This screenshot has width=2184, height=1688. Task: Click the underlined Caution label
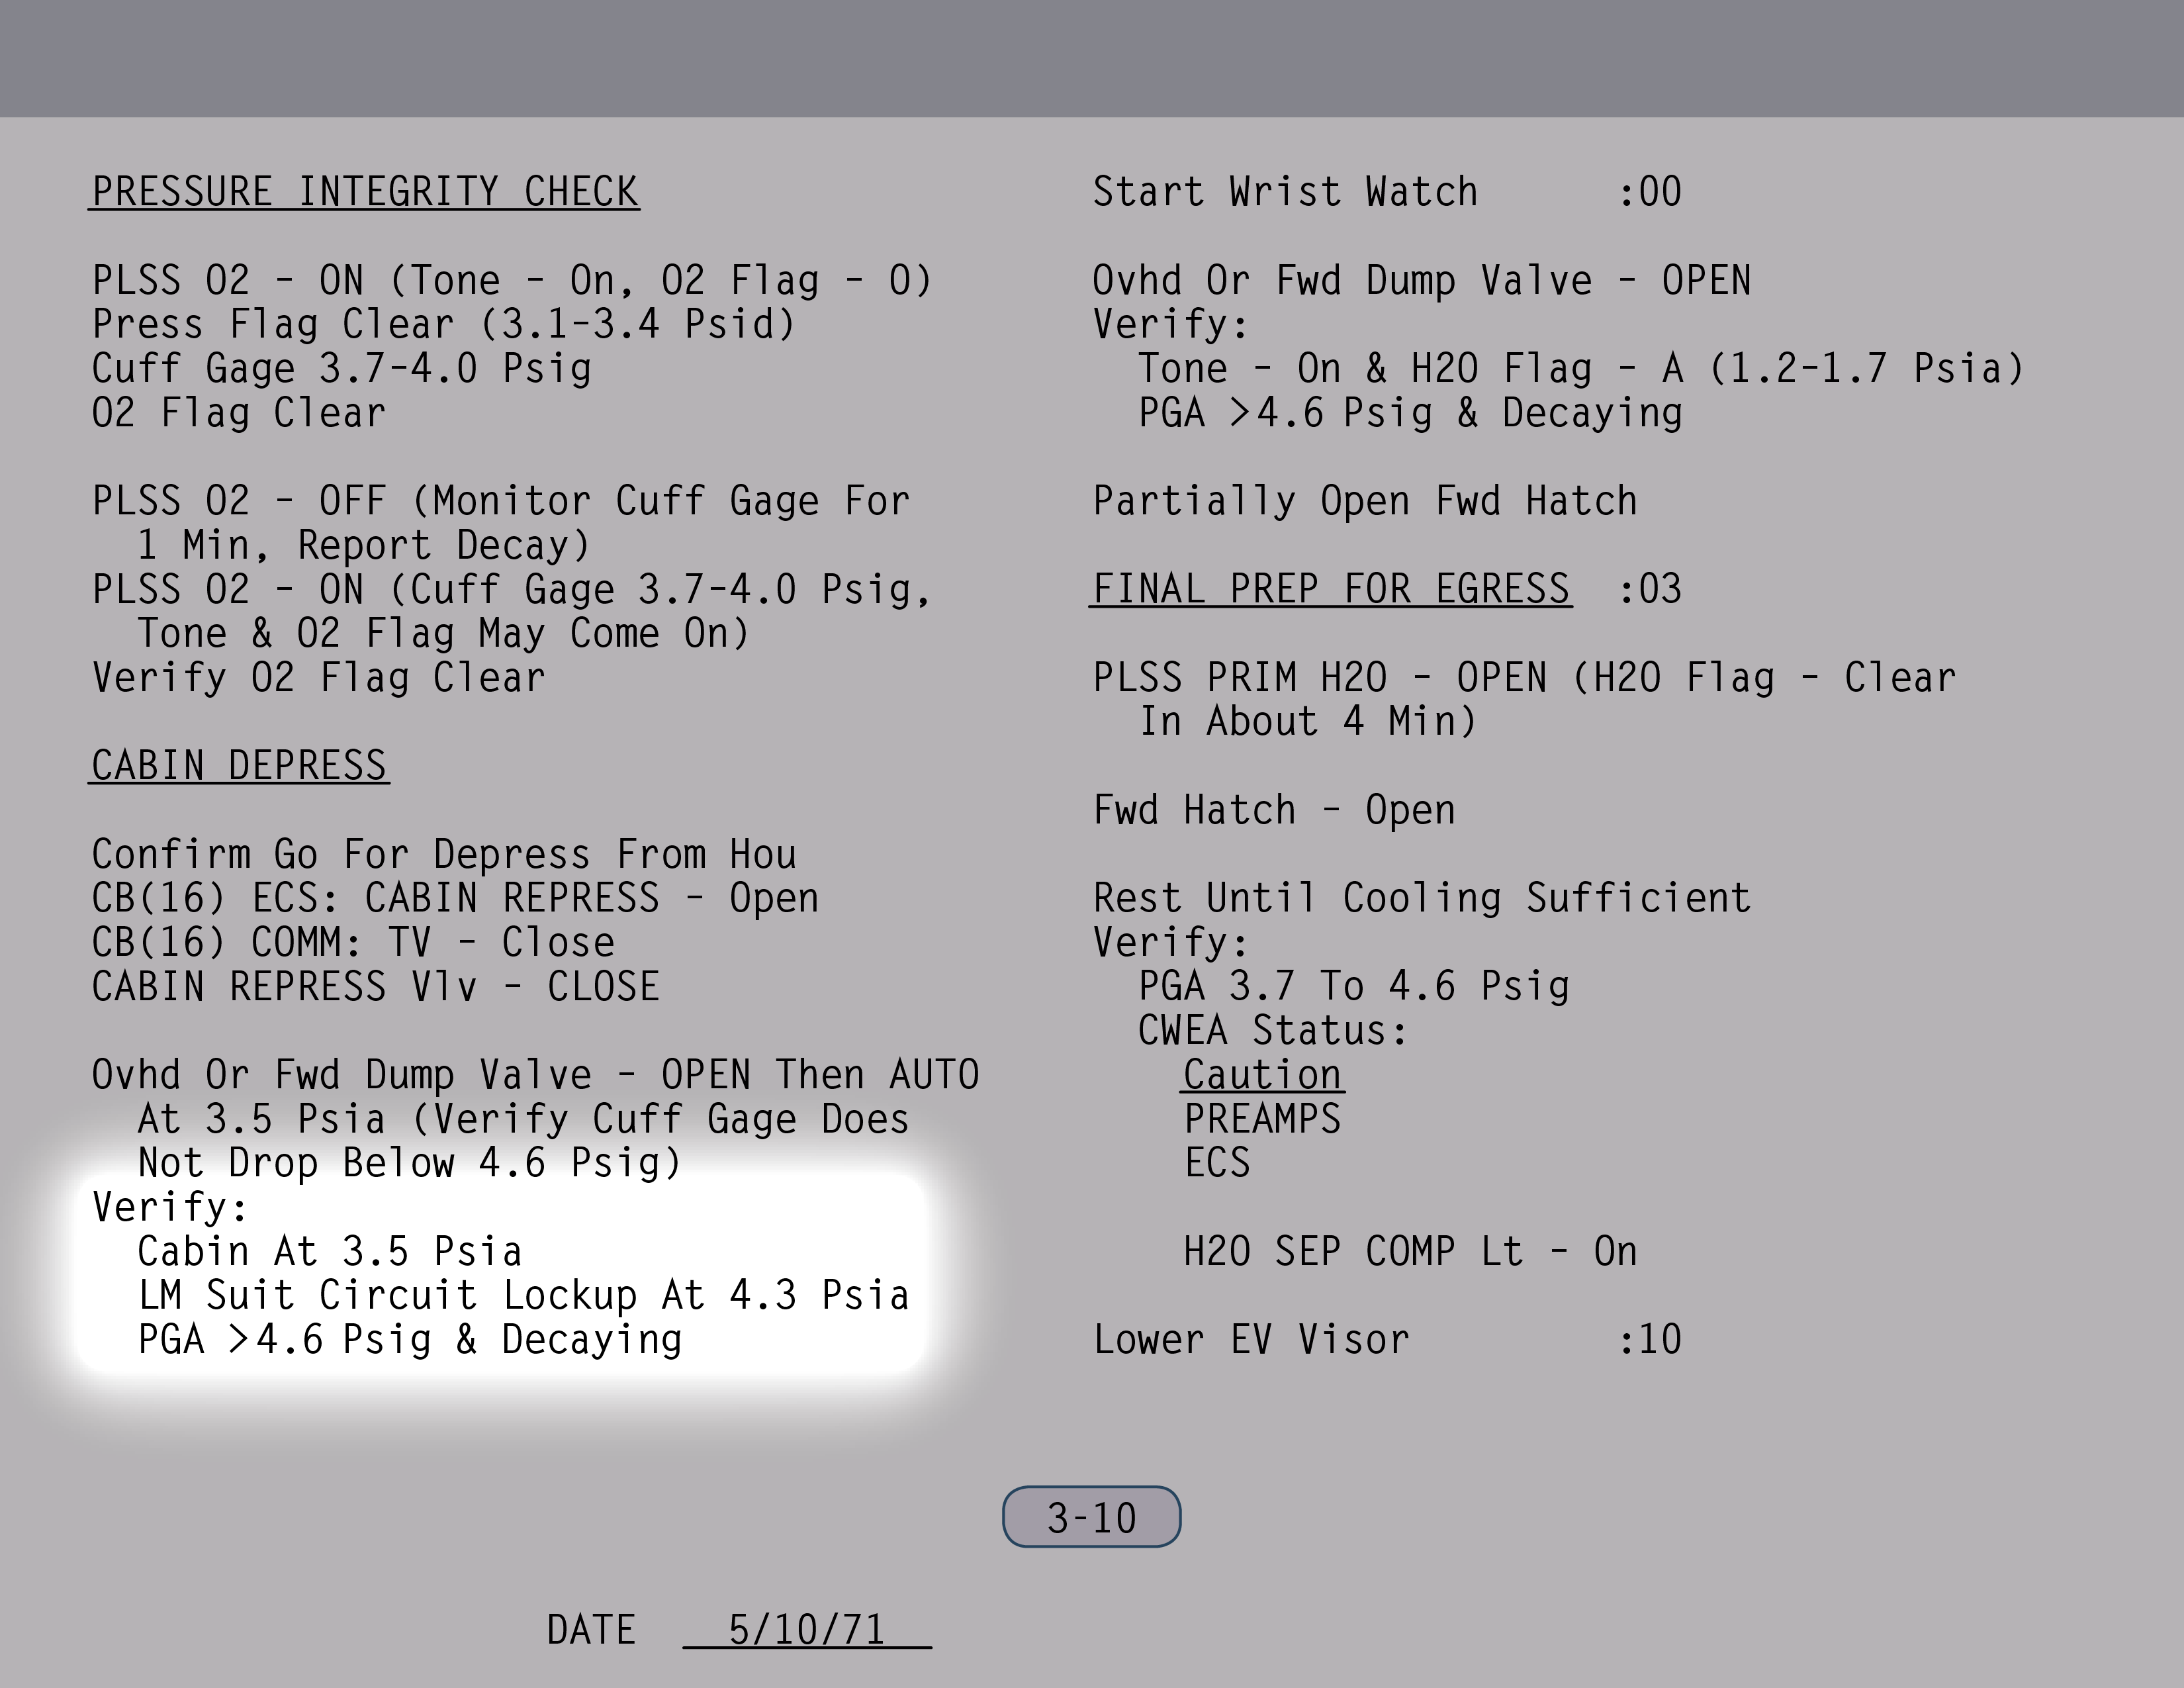(x=1262, y=1075)
